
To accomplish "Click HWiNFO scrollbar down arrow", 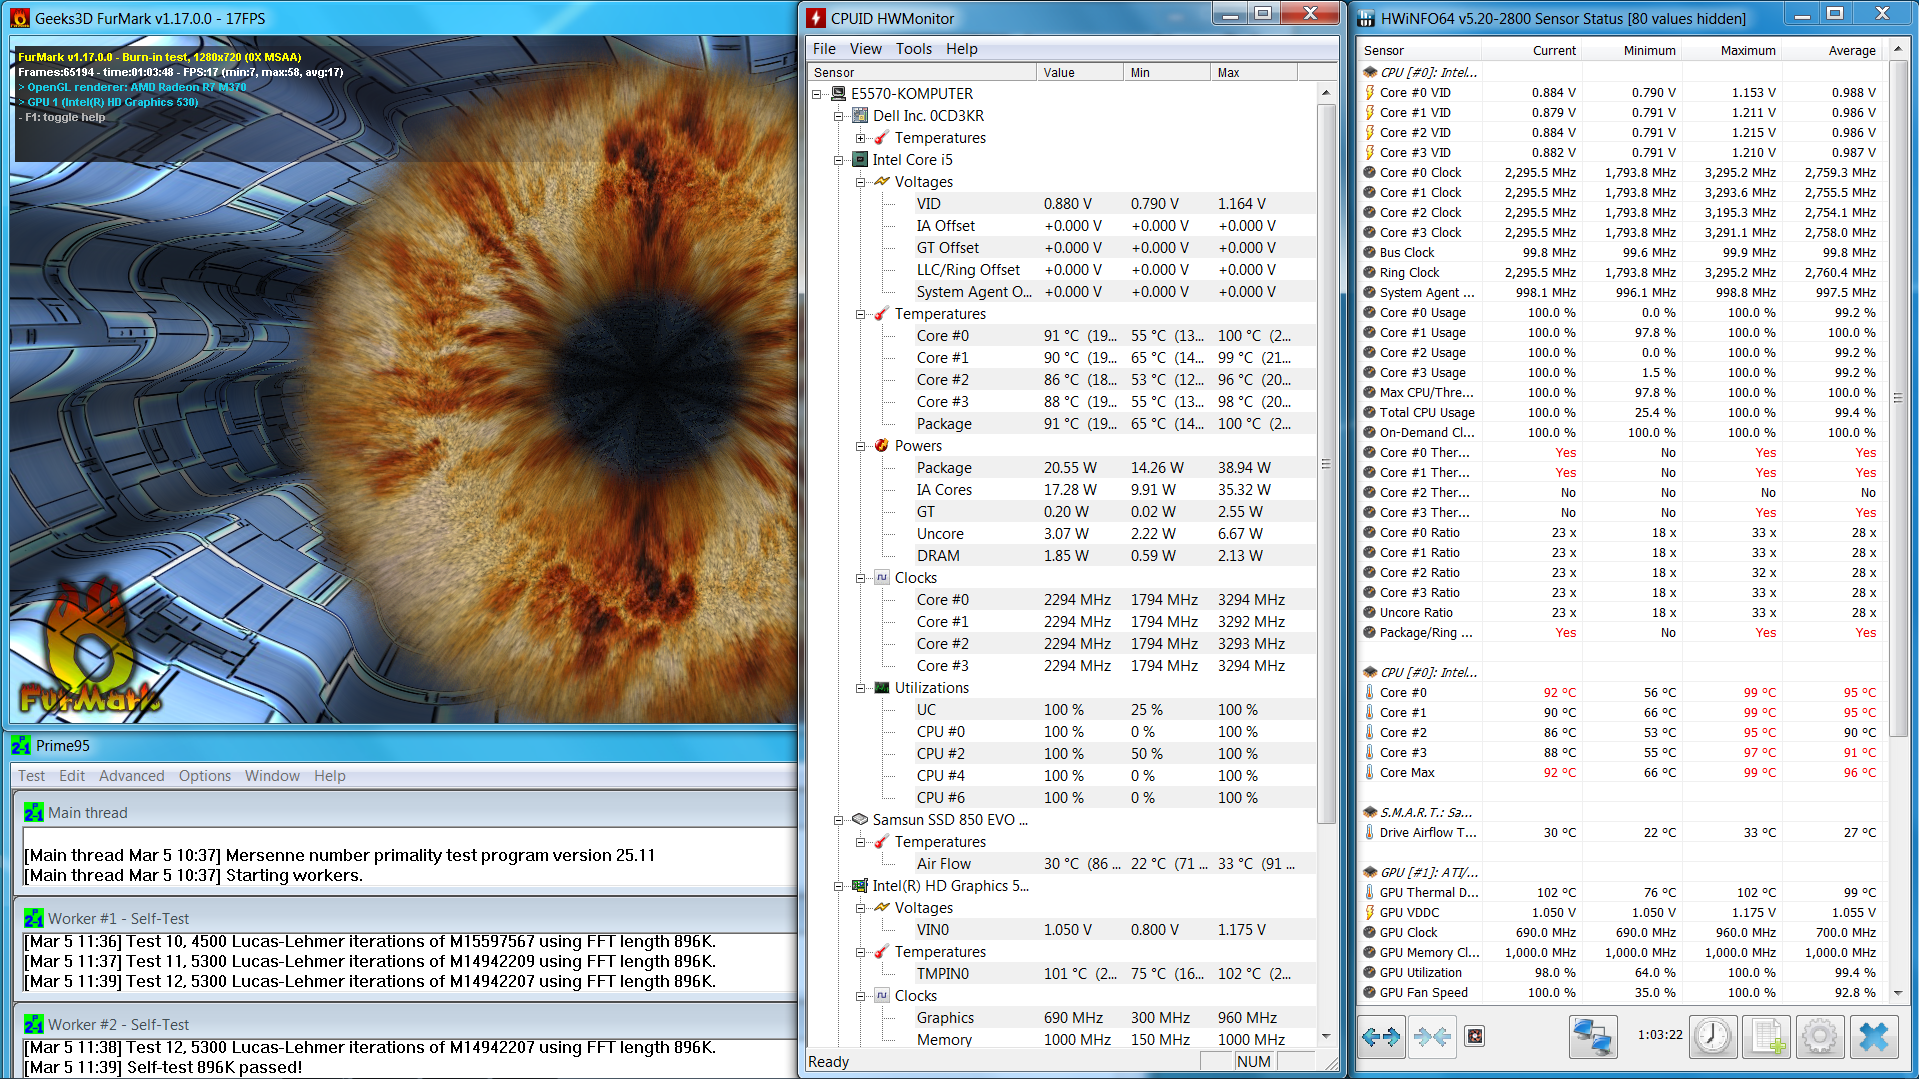I will (x=1898, y=993).
